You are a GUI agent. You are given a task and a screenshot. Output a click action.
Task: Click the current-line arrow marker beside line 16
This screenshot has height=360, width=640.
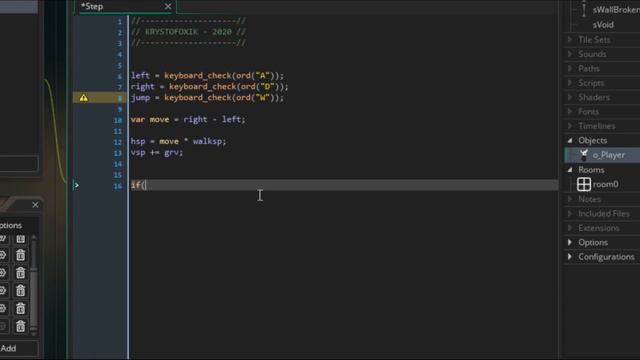[x=76, y=185]
